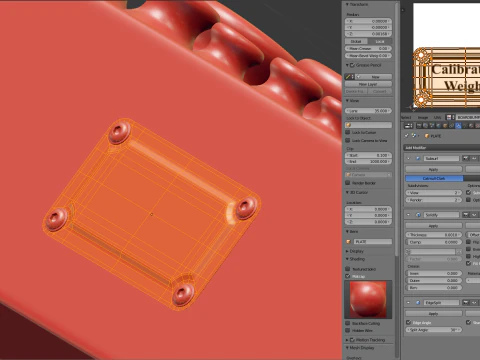This screenshot has width=480, height=360.
Task: Open the World properties tab icon
Action: [x=439, y=126]
